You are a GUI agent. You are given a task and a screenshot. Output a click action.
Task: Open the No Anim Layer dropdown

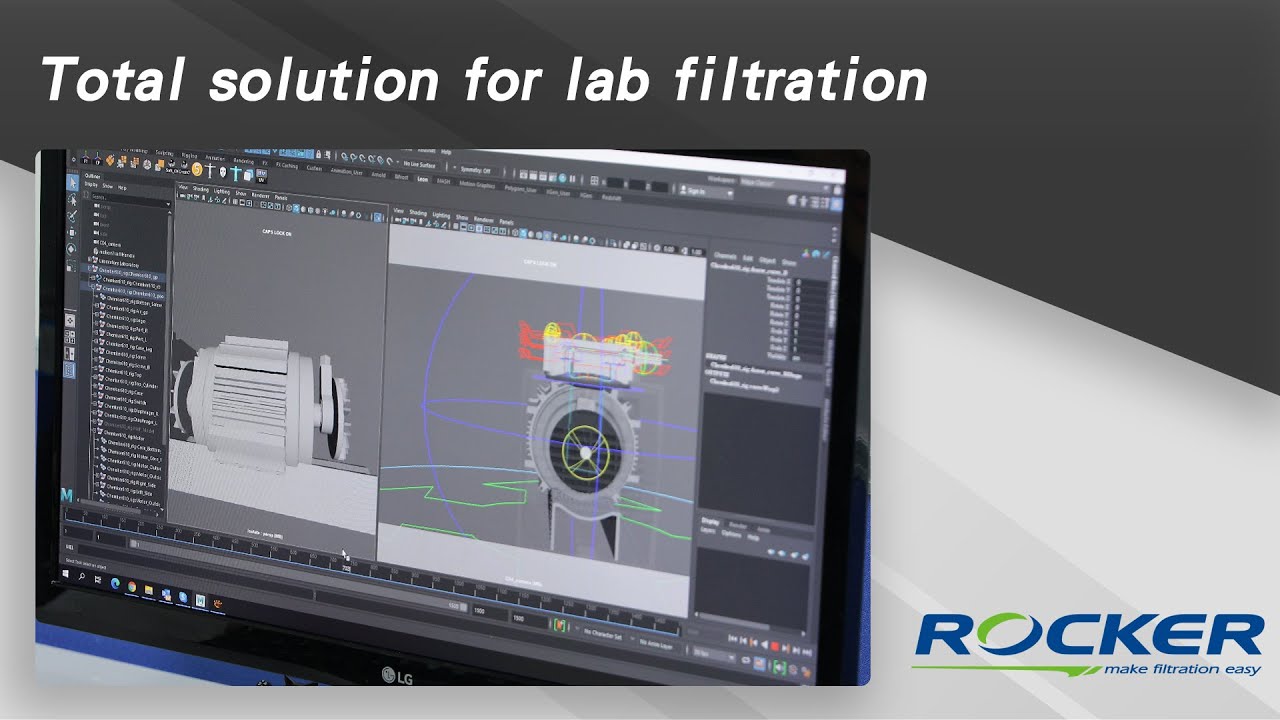pos(656,644)
